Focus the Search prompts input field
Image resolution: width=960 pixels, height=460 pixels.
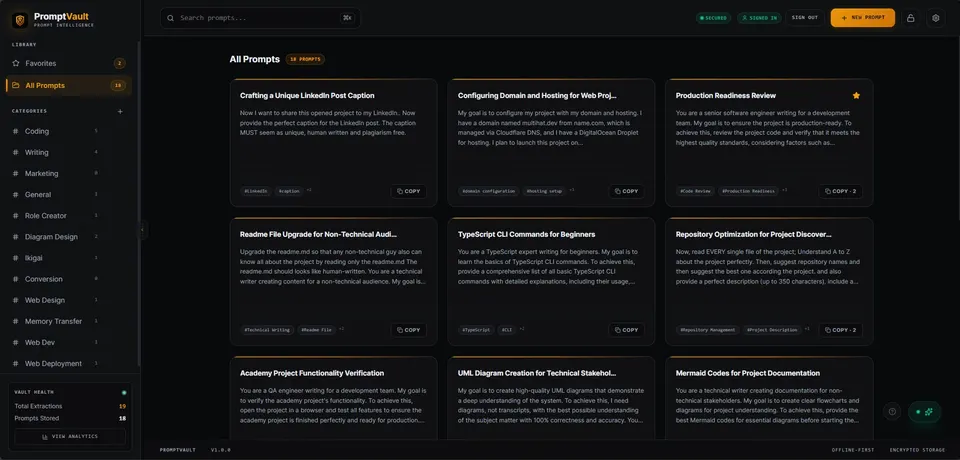point(260,18)
